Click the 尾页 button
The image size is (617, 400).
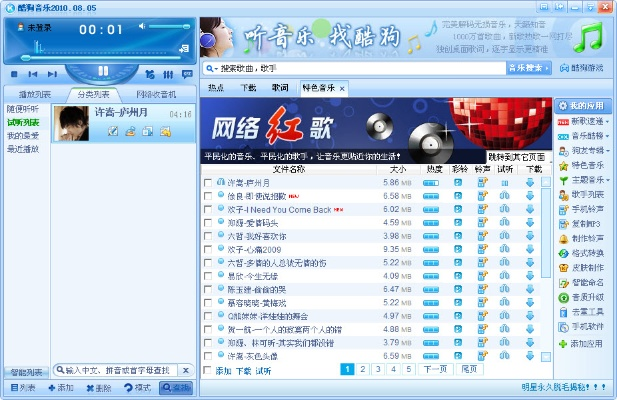[x=469, y=369]
